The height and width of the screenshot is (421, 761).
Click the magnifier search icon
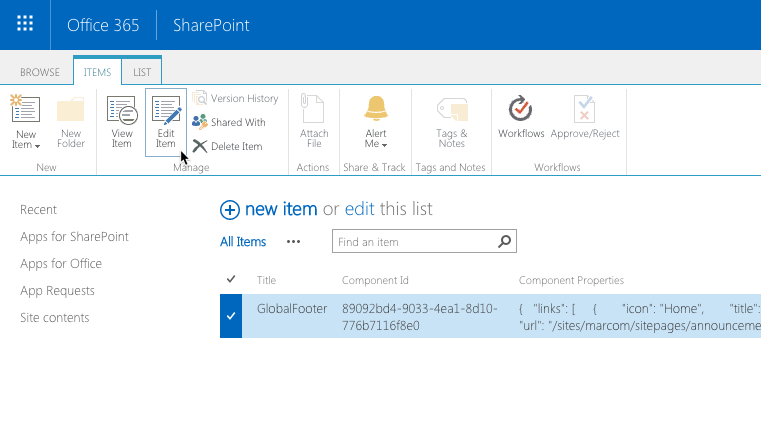(x=505, y=241)
